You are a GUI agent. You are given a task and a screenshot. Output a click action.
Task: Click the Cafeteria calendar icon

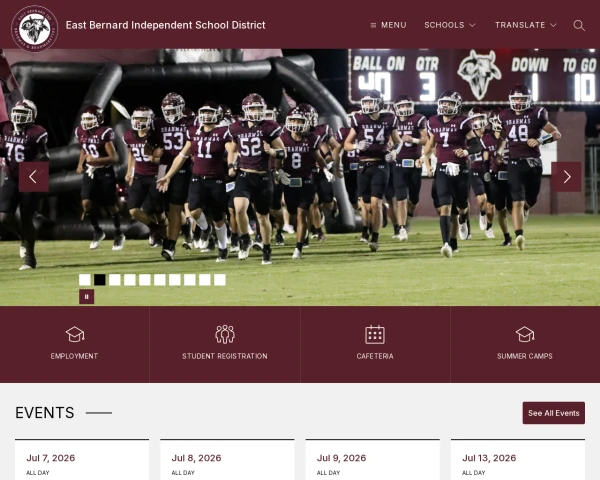pyautogui.click(x=375, y=334)
